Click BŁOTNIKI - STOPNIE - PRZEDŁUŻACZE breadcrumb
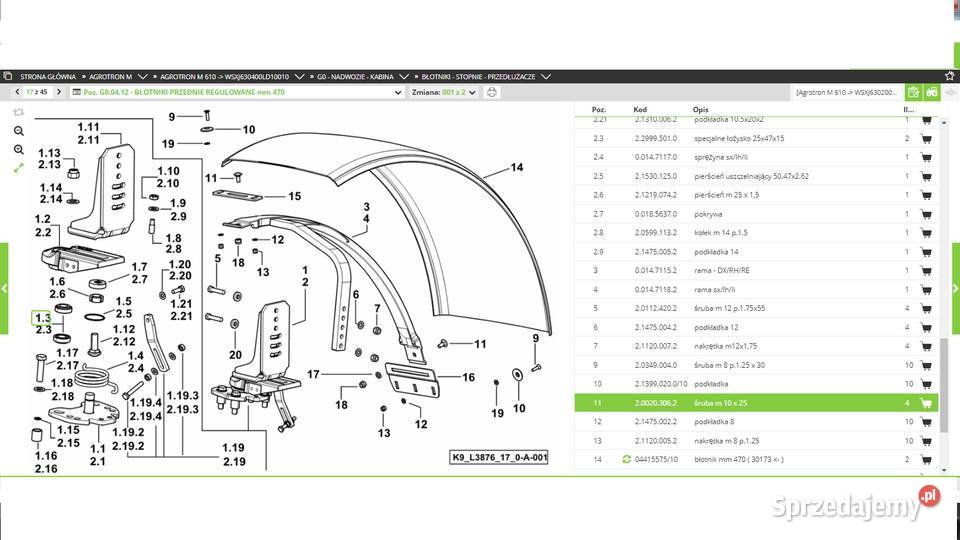Screen dimensions: 960x540 478,77
